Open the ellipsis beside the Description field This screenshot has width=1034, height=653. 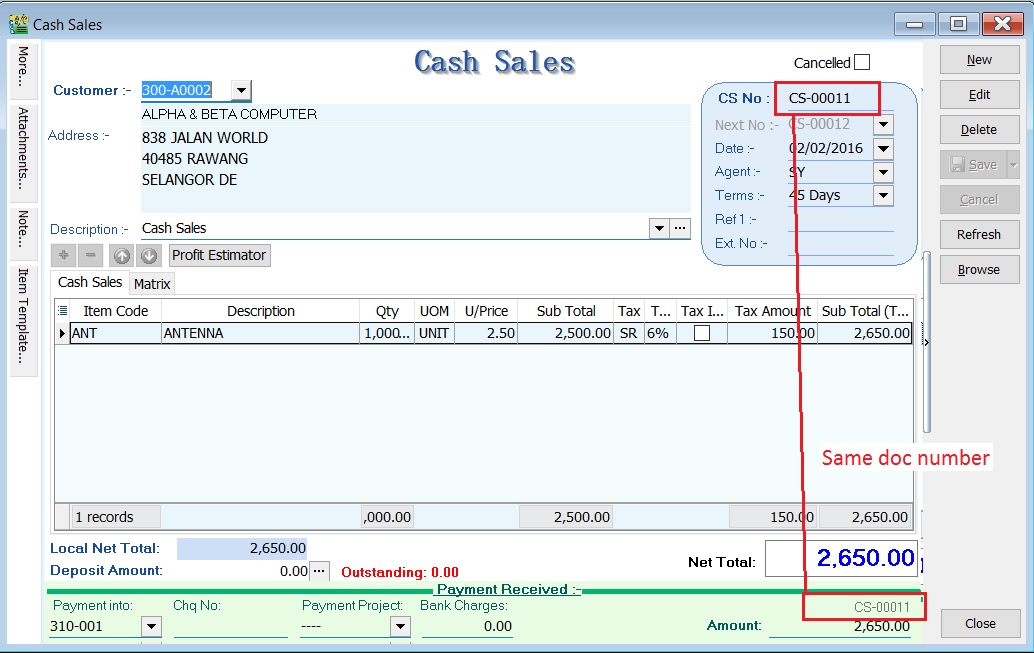(680, 228)
